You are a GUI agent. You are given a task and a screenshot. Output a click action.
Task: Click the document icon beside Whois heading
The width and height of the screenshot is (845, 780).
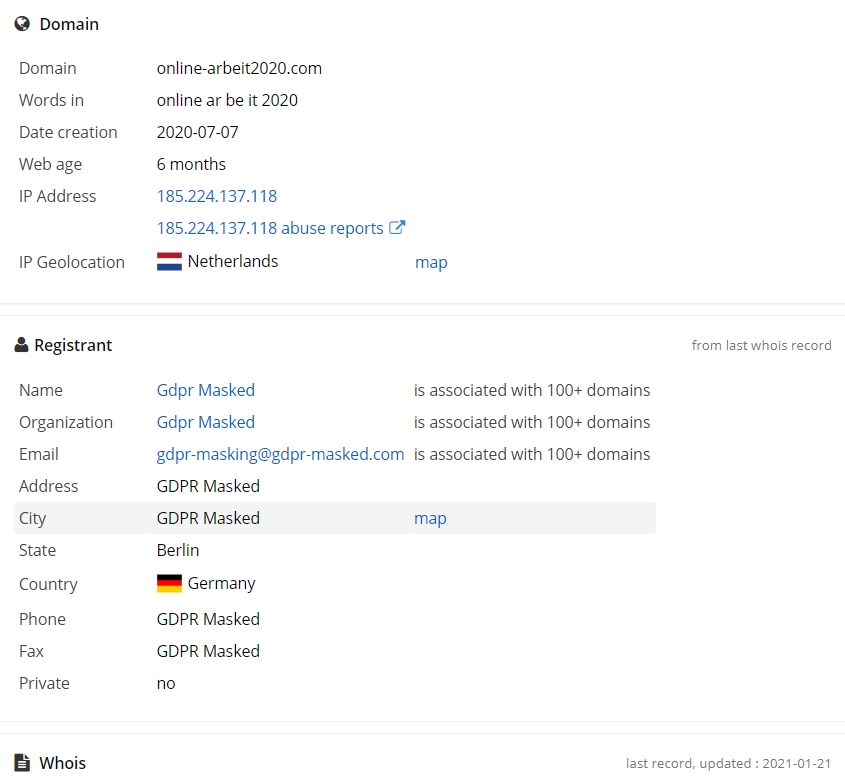(22, 763)
